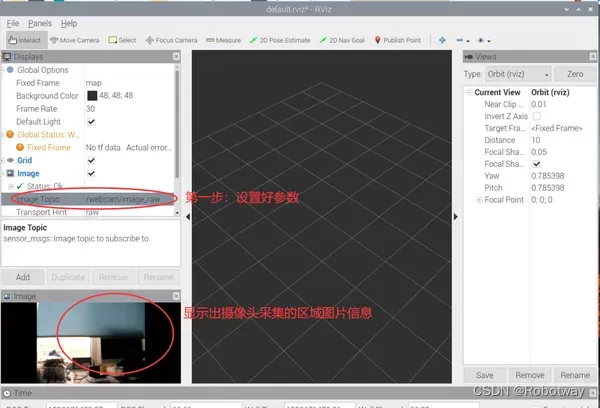Toggle the Grid display checkbox

point(91,160)
